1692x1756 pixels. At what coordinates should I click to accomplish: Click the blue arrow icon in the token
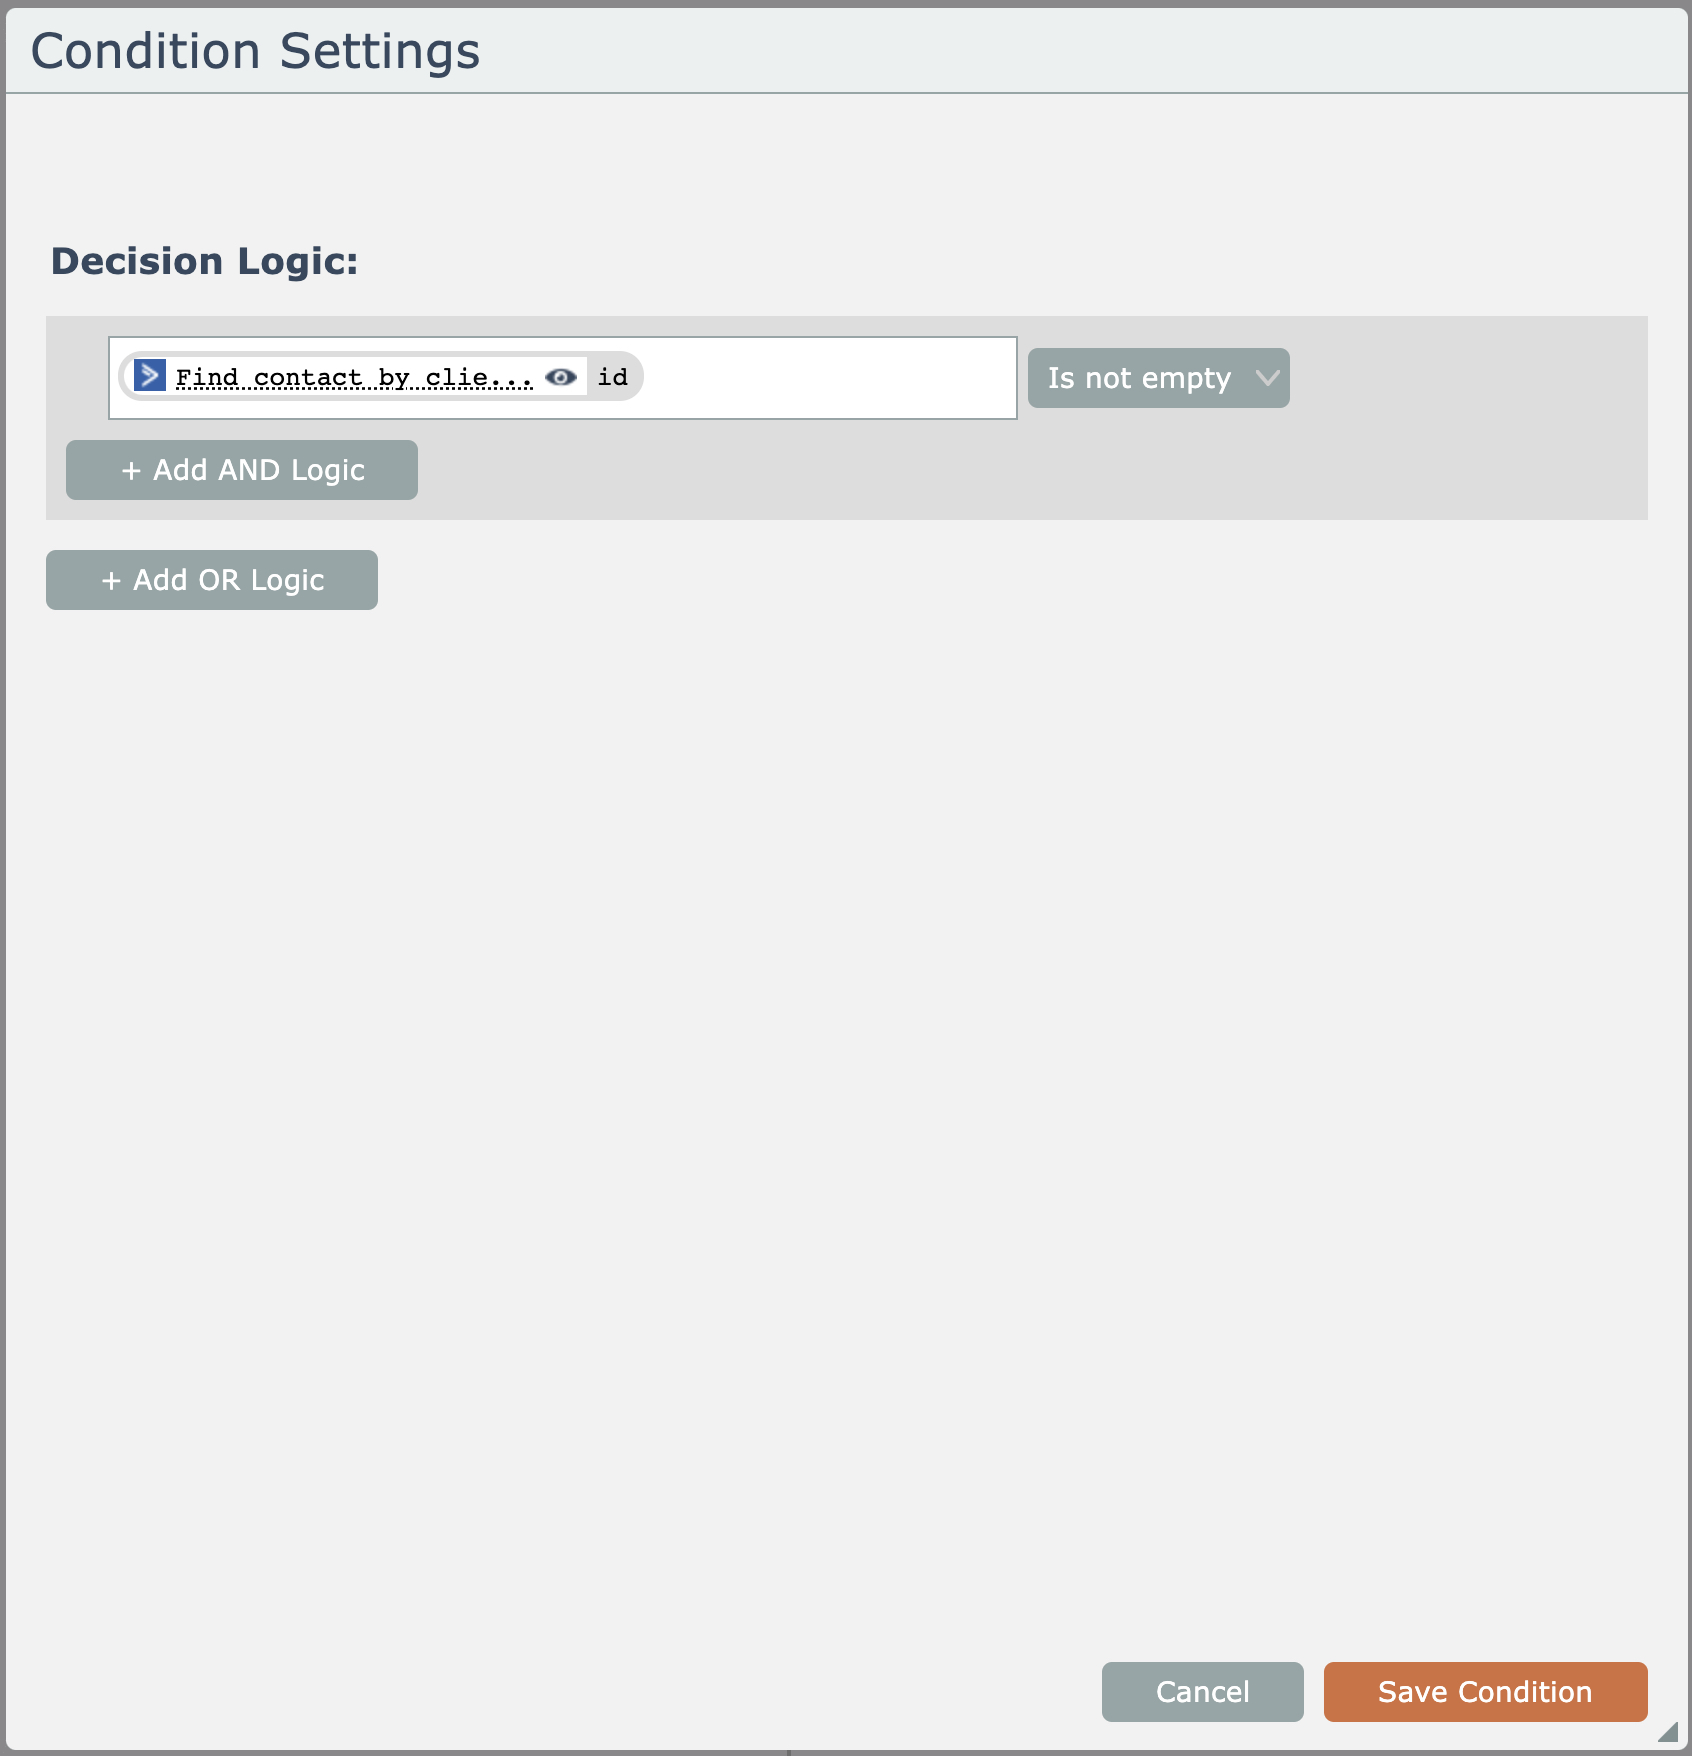pyautogui.click(x=150, y=376)
